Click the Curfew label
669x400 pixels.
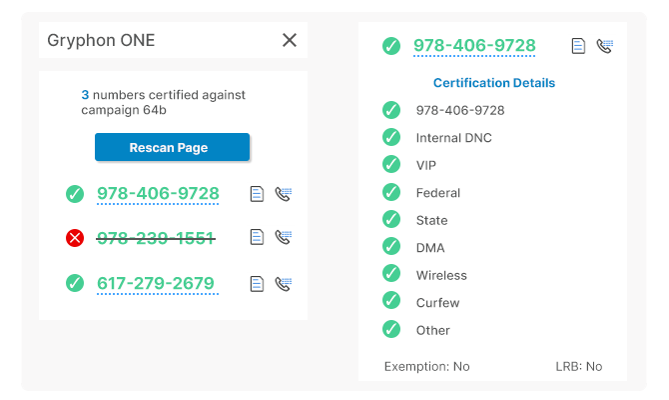(438, 303)
